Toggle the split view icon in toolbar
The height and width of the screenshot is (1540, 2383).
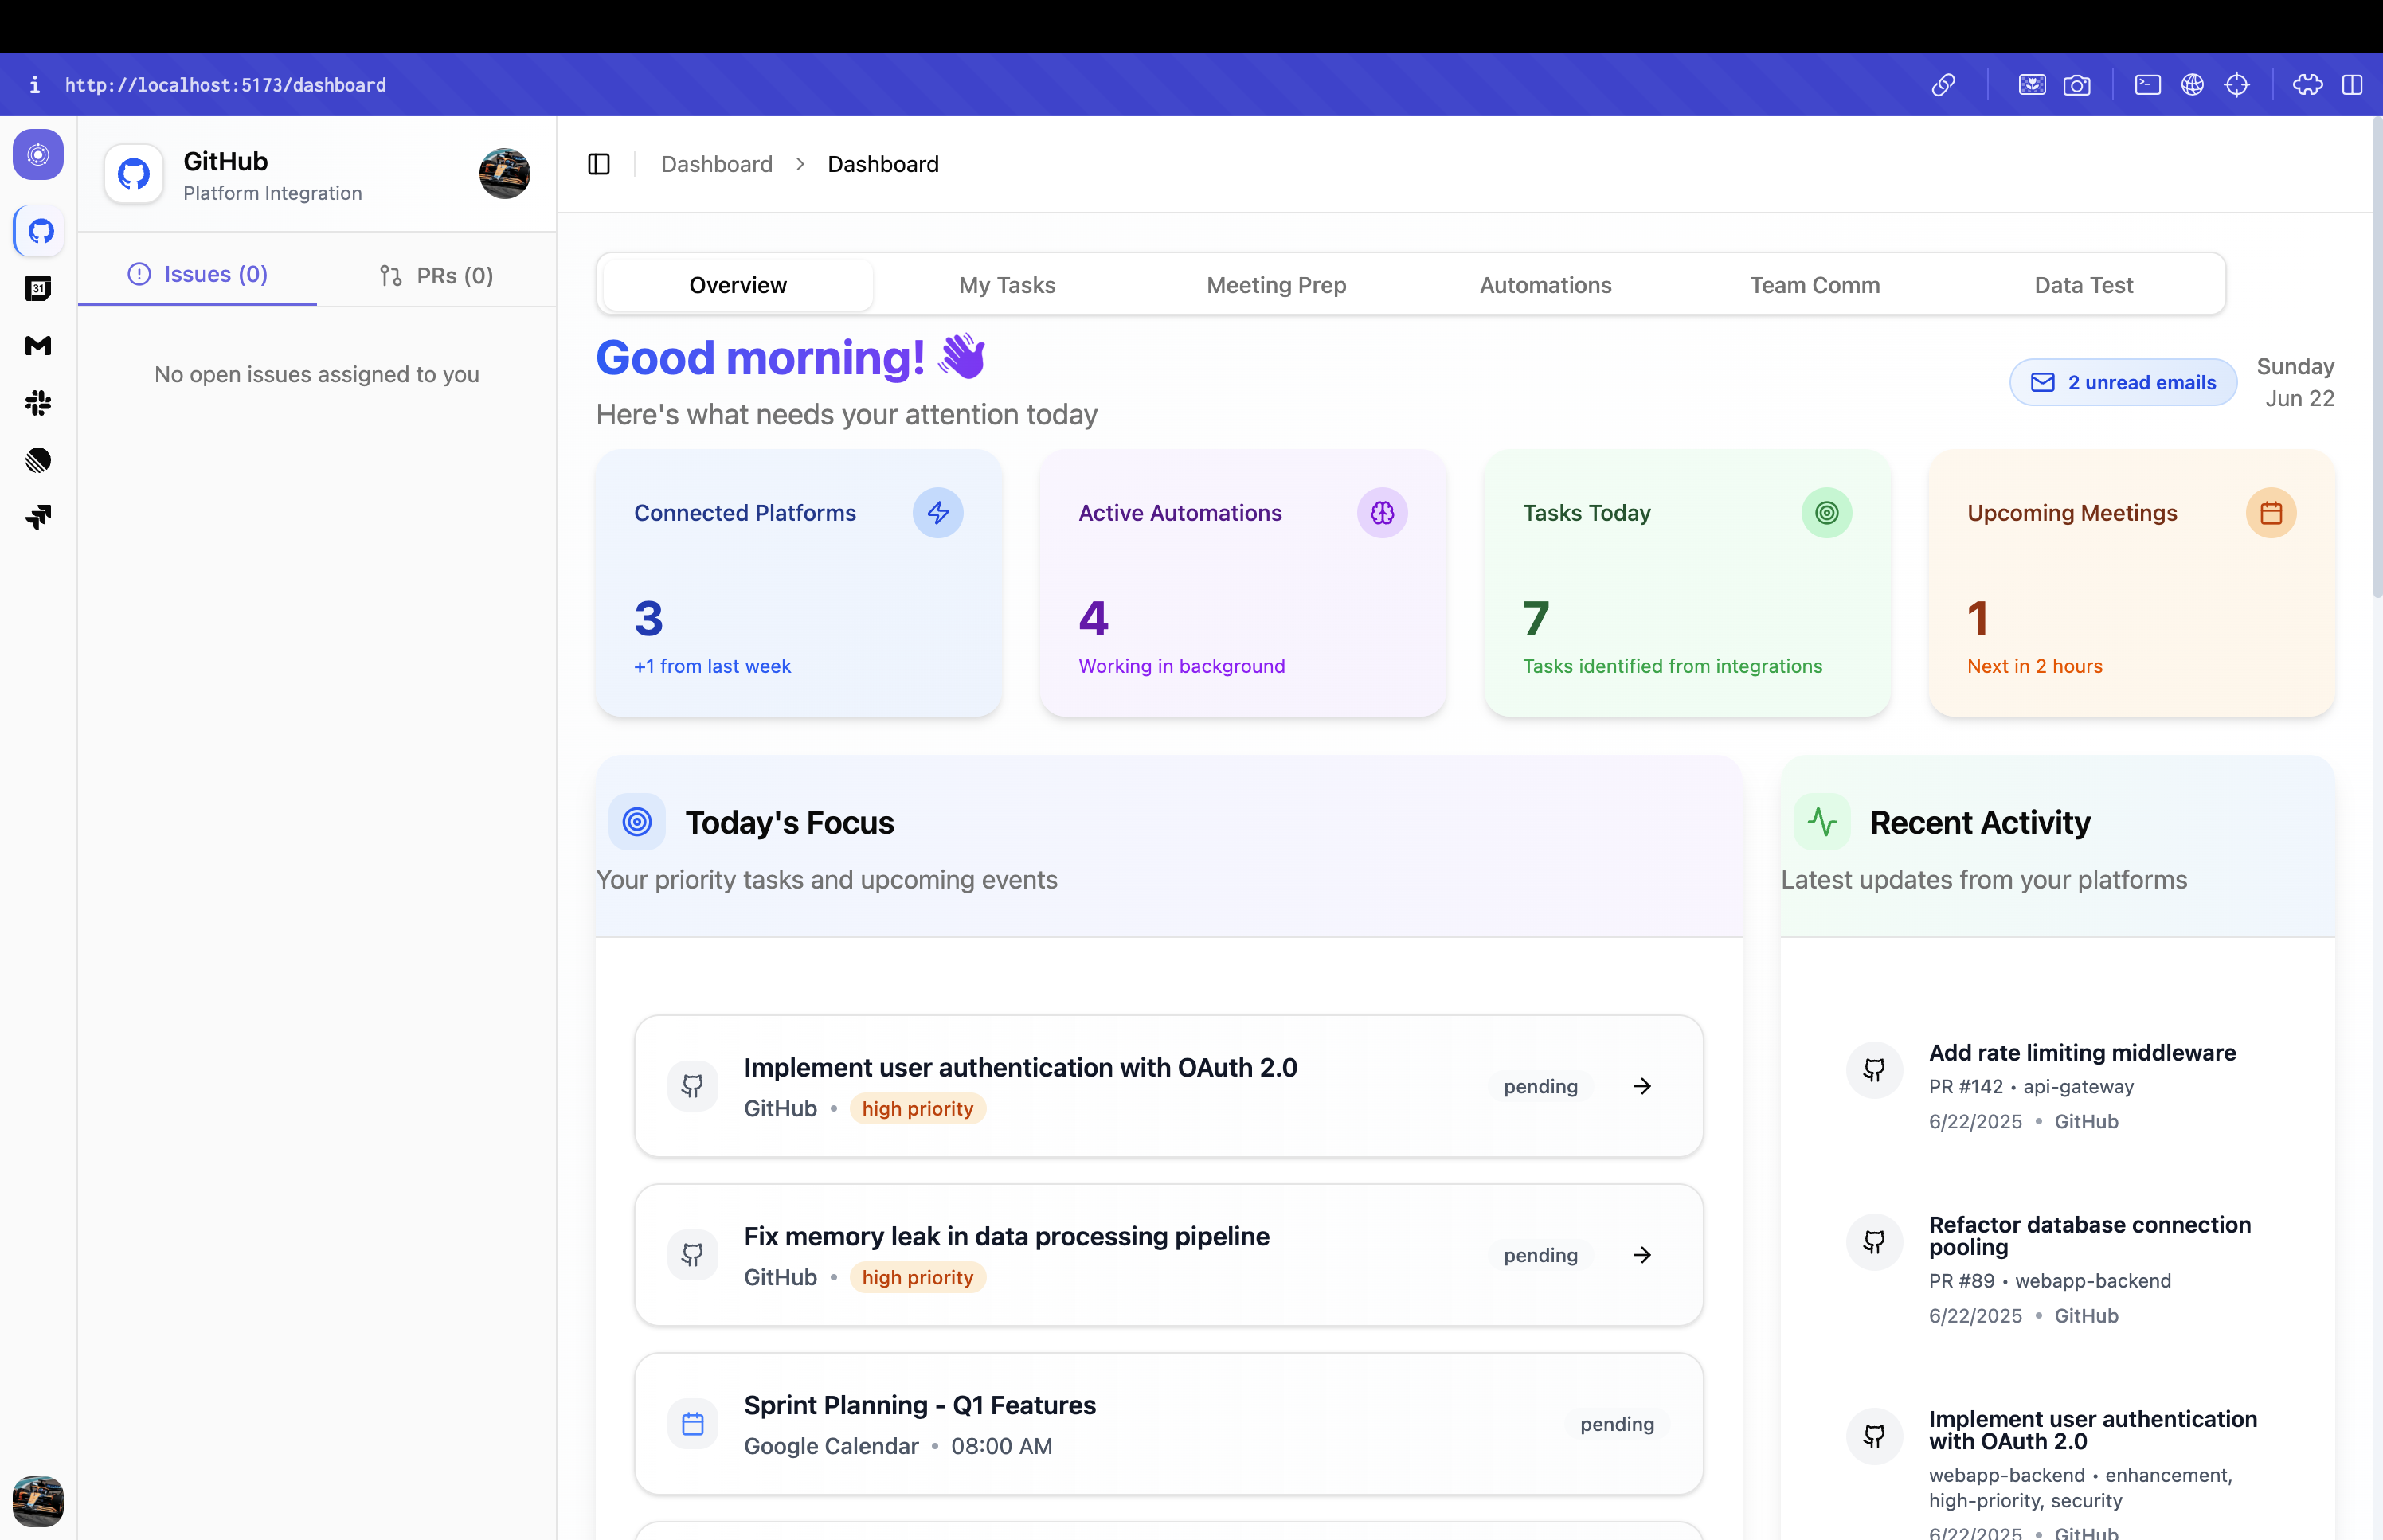(x=2352, y=85)
